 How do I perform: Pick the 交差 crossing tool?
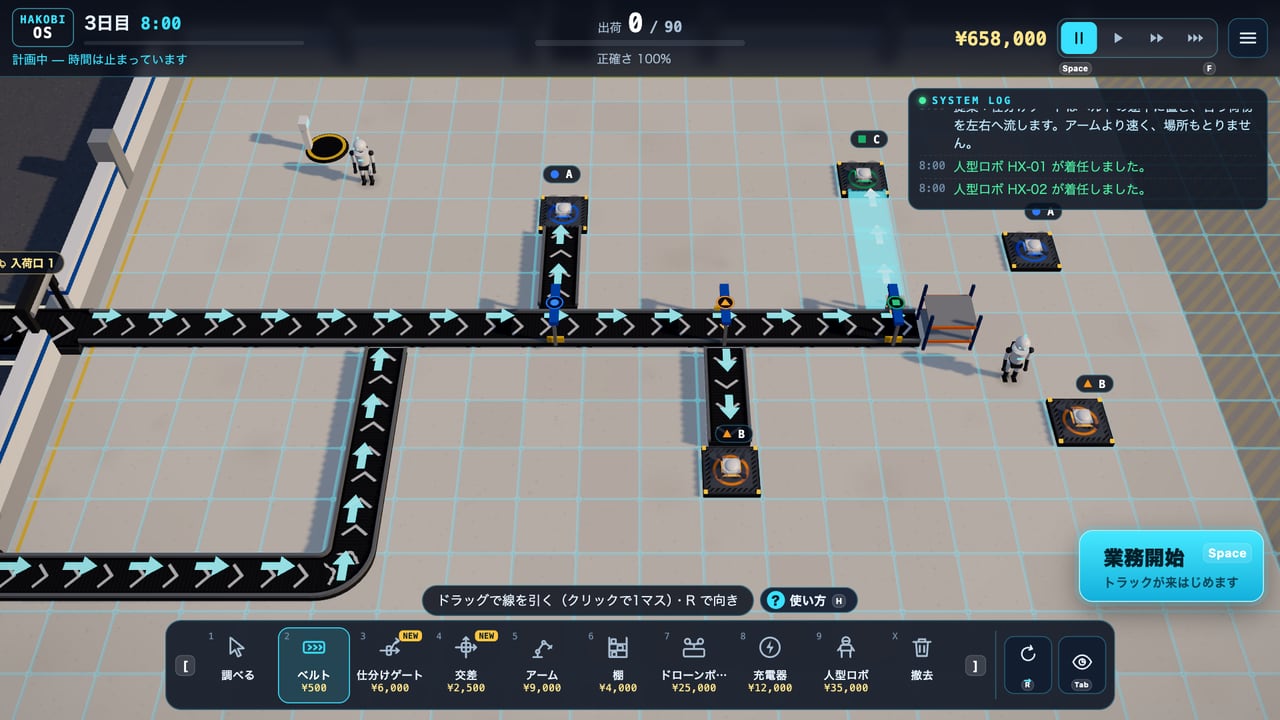[466, 665]
